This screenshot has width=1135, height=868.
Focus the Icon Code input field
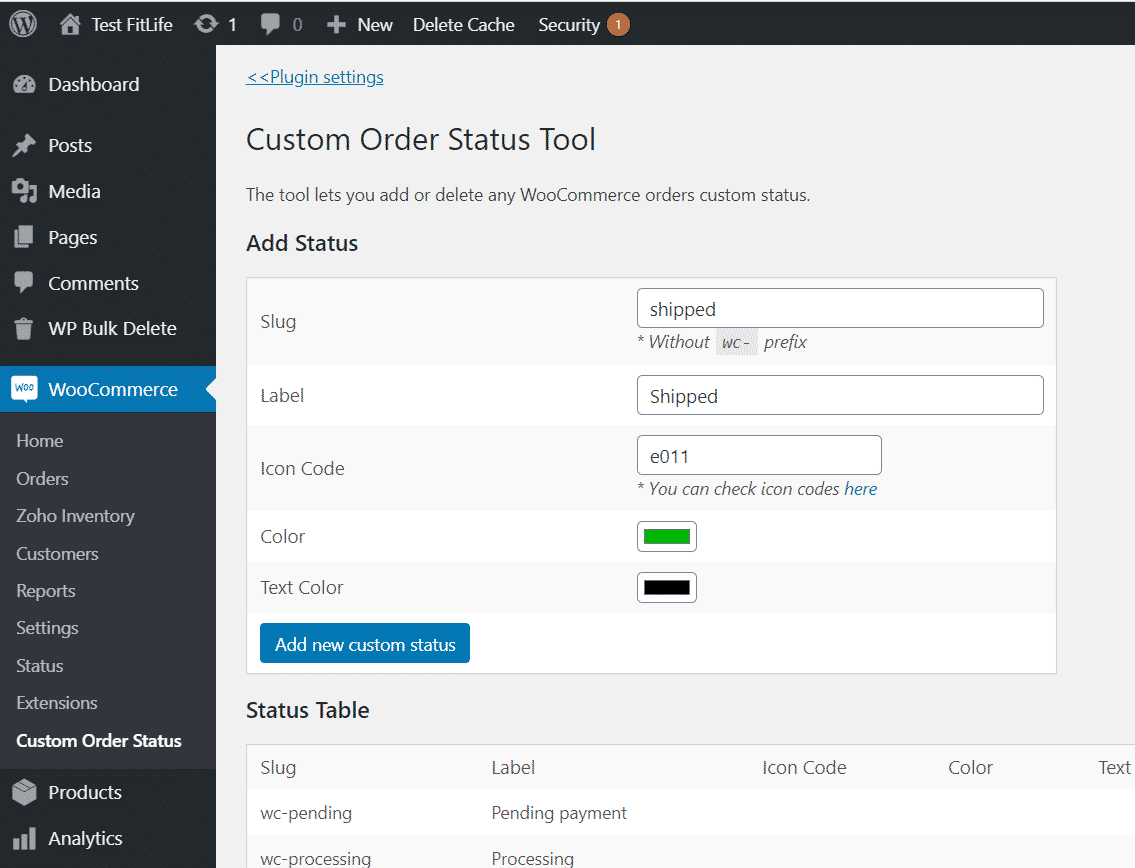pos(759,455)
